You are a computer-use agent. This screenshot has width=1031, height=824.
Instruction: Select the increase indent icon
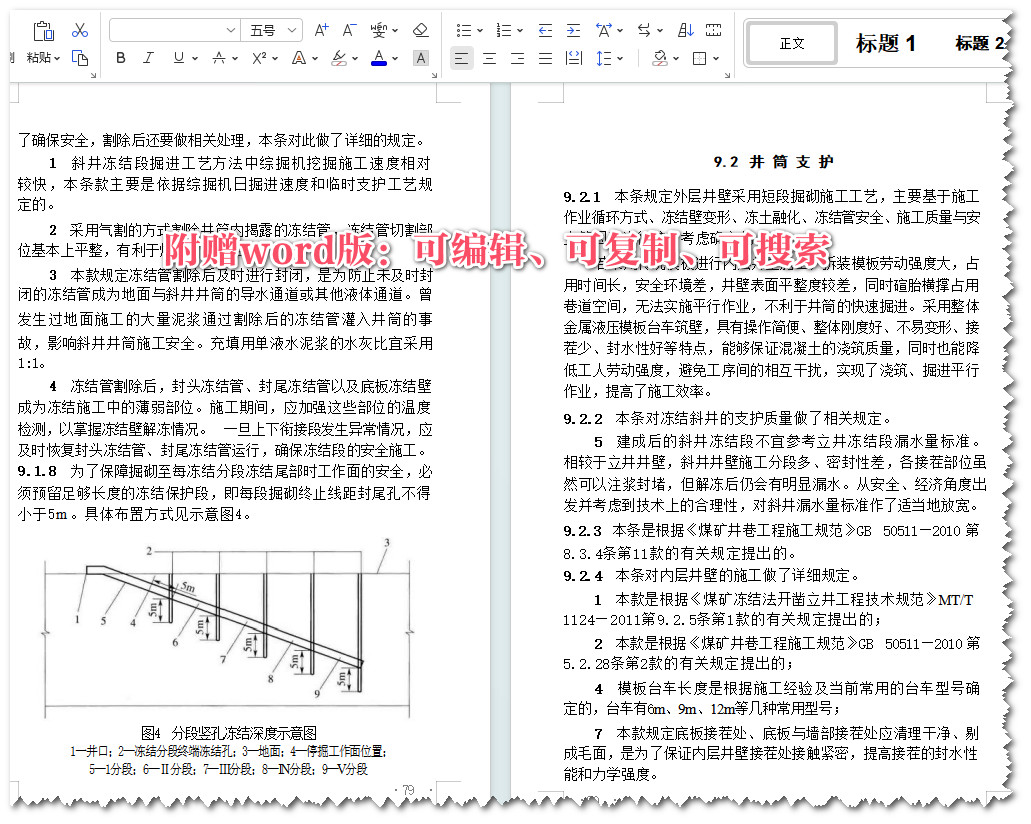point(572,30)
